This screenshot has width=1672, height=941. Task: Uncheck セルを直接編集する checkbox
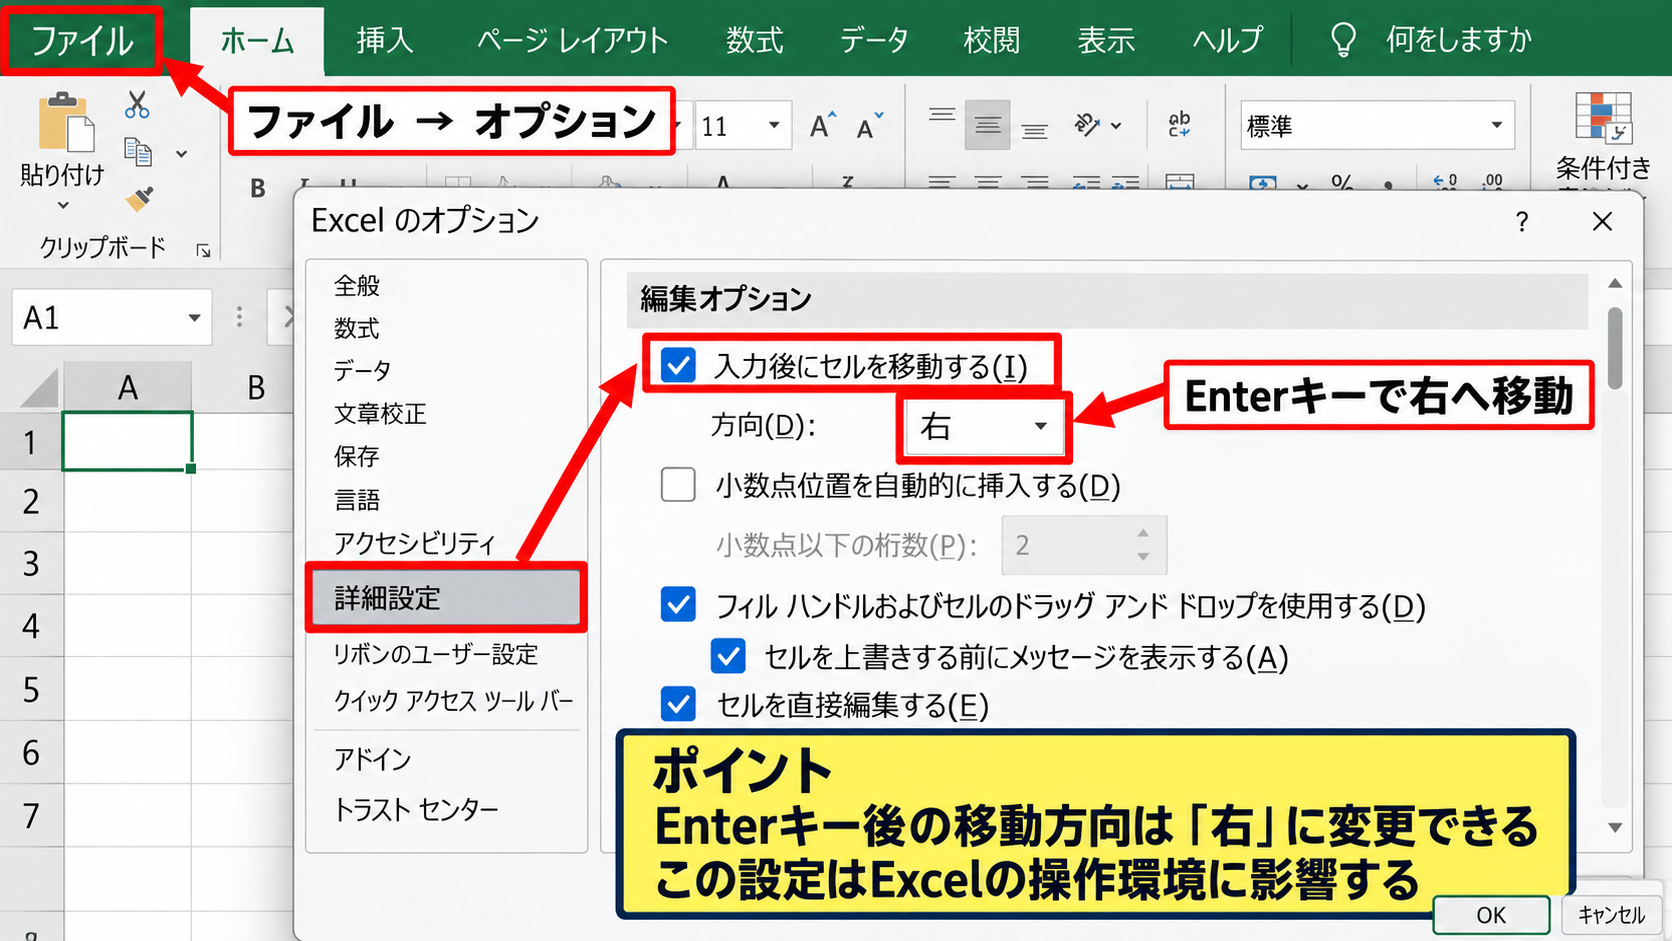(679, 705)
